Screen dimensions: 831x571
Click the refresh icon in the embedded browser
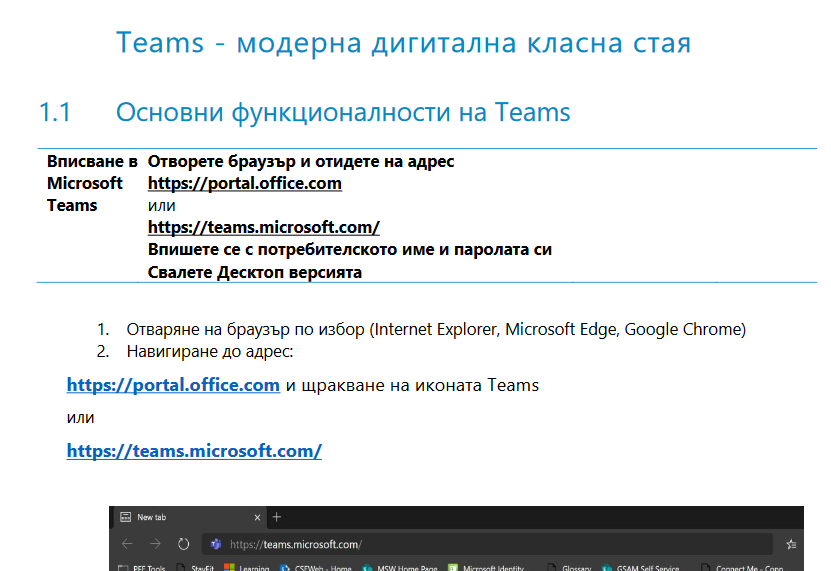[x=183, y=544]
